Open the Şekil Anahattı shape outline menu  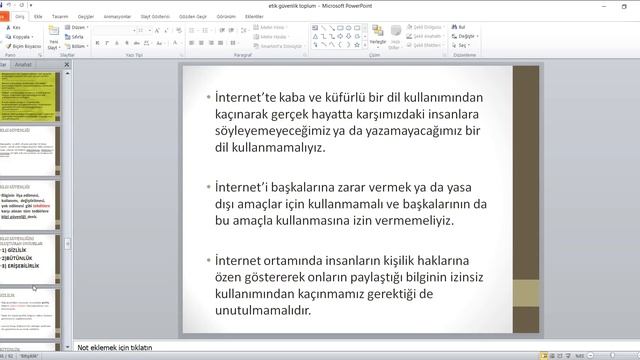(x=425, y=36)
